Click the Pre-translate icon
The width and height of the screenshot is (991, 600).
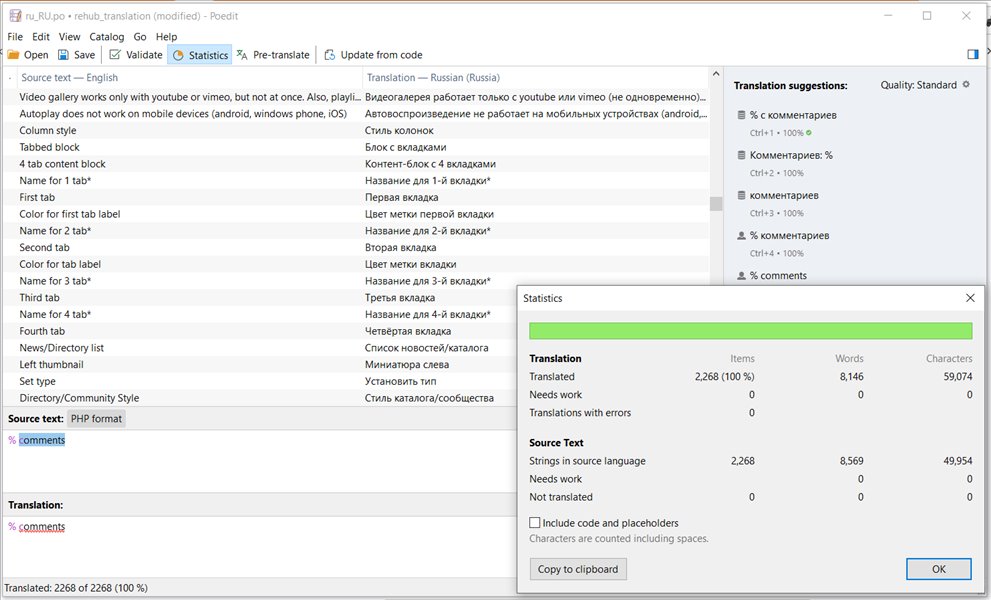242,55
